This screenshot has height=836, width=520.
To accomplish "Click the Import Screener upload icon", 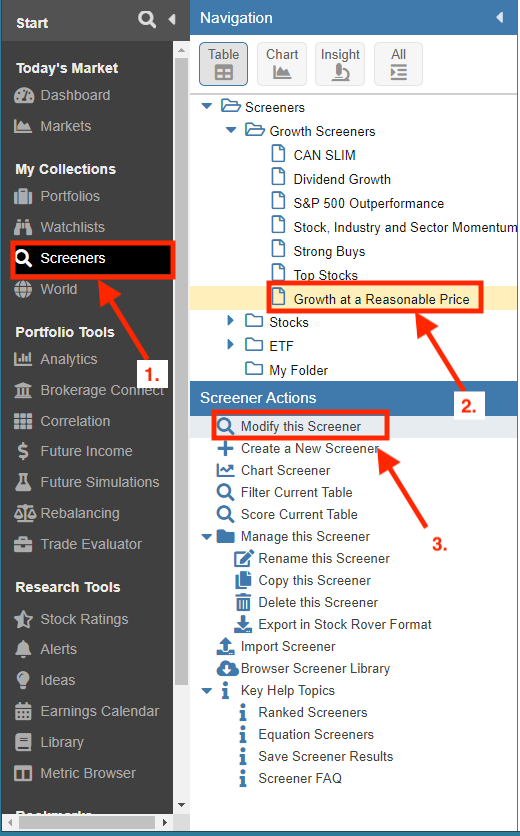I will 226,646.
